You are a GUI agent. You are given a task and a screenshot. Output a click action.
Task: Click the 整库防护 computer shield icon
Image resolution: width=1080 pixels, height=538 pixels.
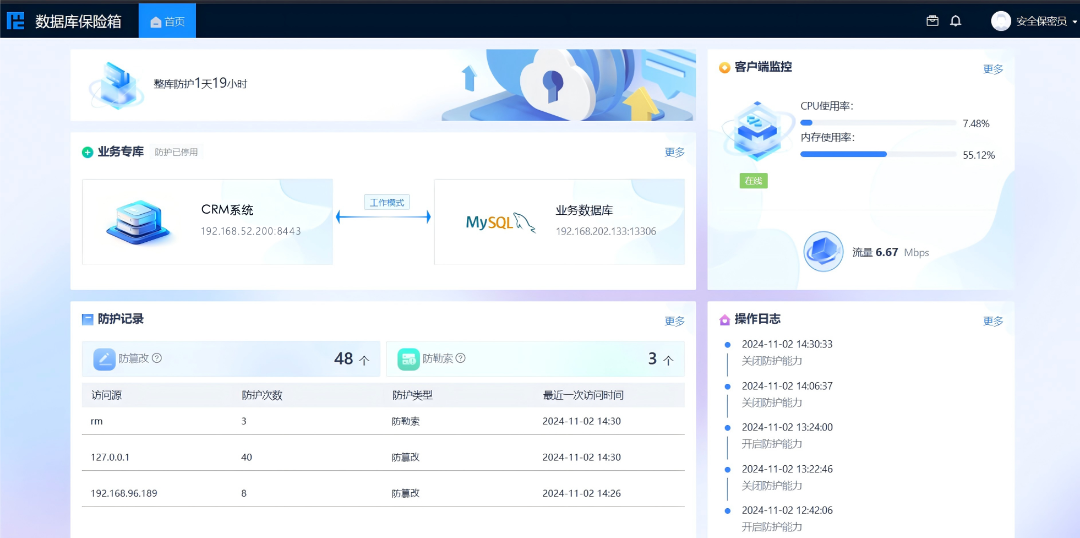pyautogui.click(x=115, y=85)
